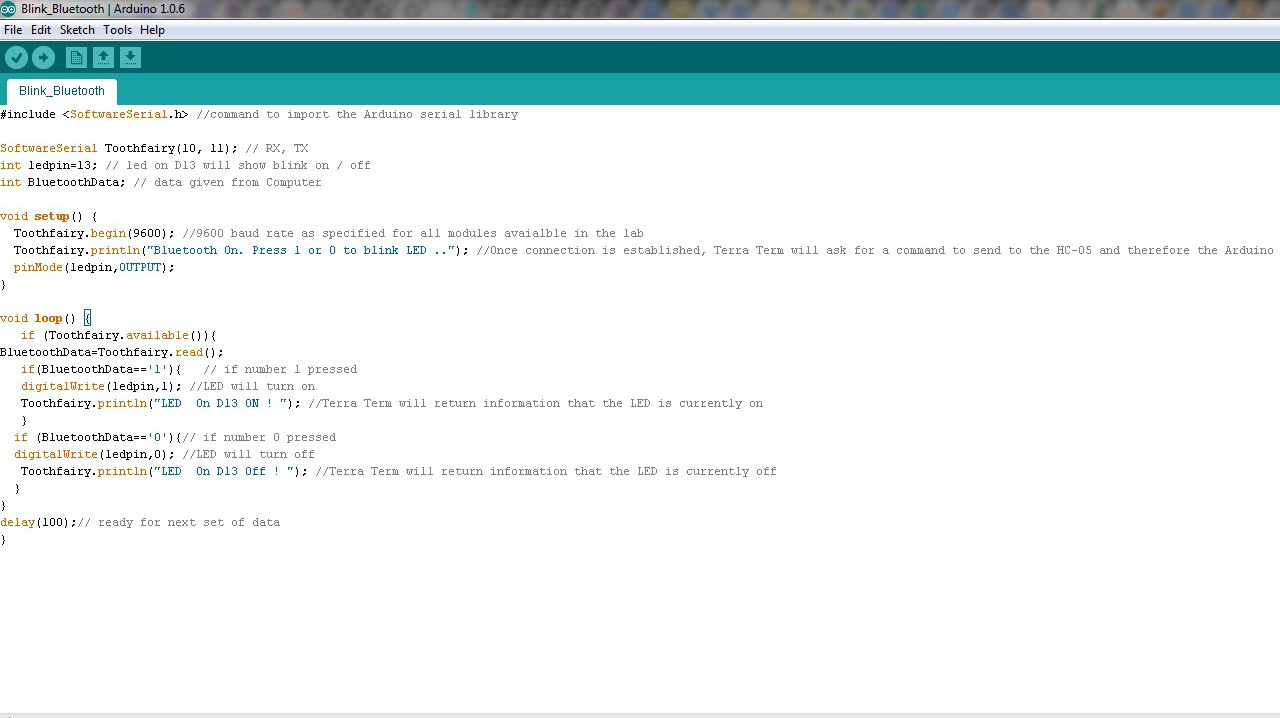Open the Help menu

point(152,30)
